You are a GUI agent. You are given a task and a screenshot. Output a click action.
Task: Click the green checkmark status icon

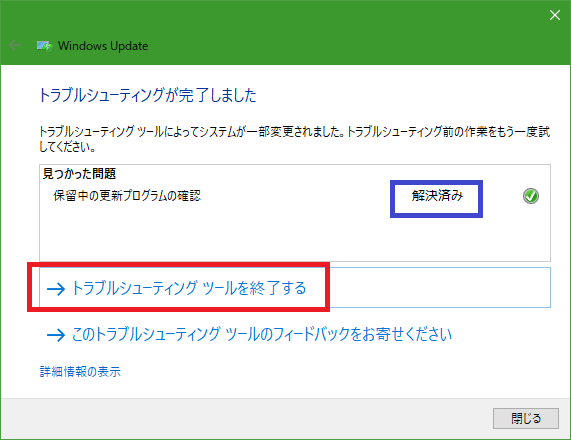point(531,196)
